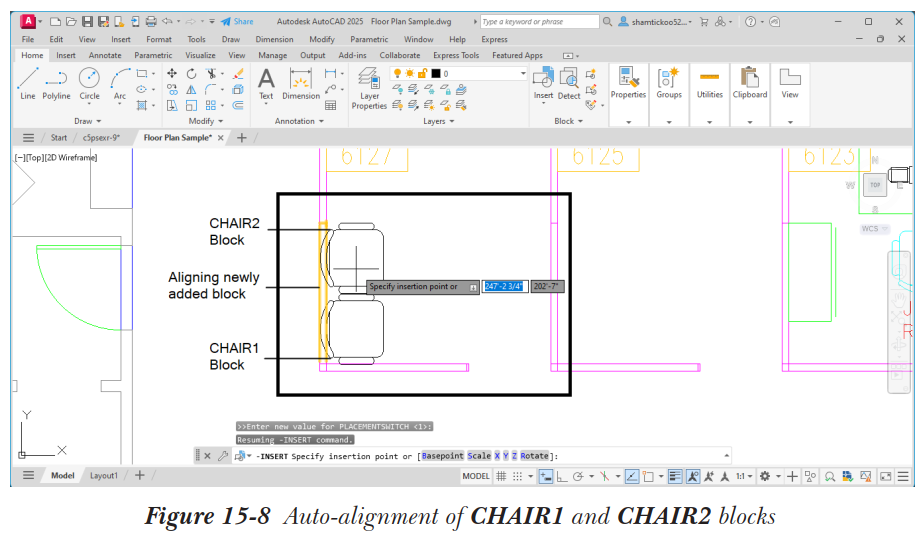Click the Text annotation tool
Screen dimensions: 919x534
[266, 84]
